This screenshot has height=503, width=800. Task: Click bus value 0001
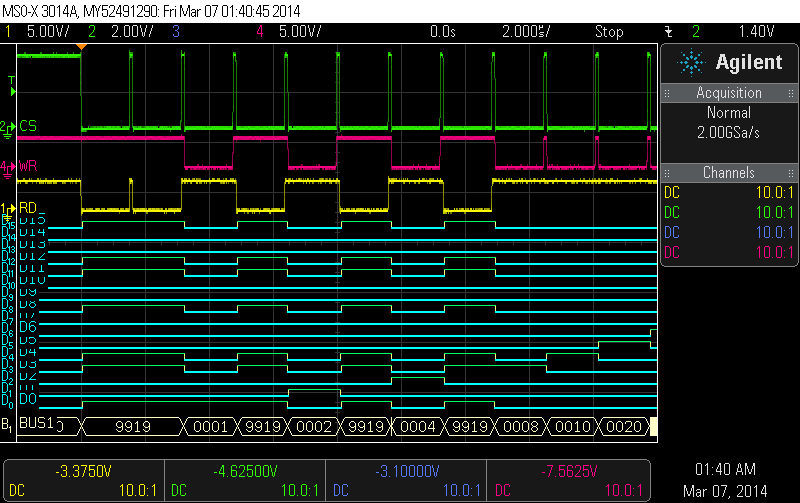click(210, 426)
